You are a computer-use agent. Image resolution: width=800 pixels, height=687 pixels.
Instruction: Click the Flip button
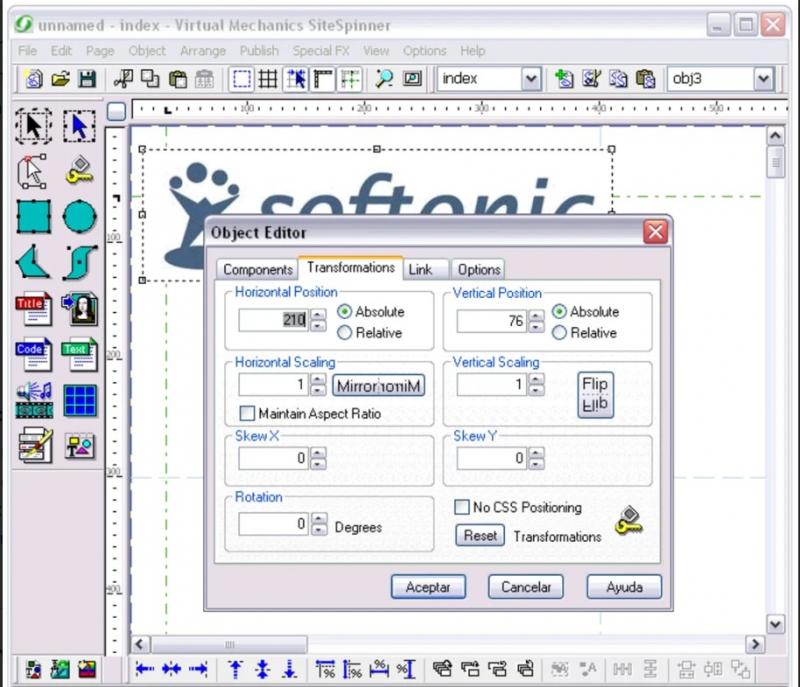595,395
